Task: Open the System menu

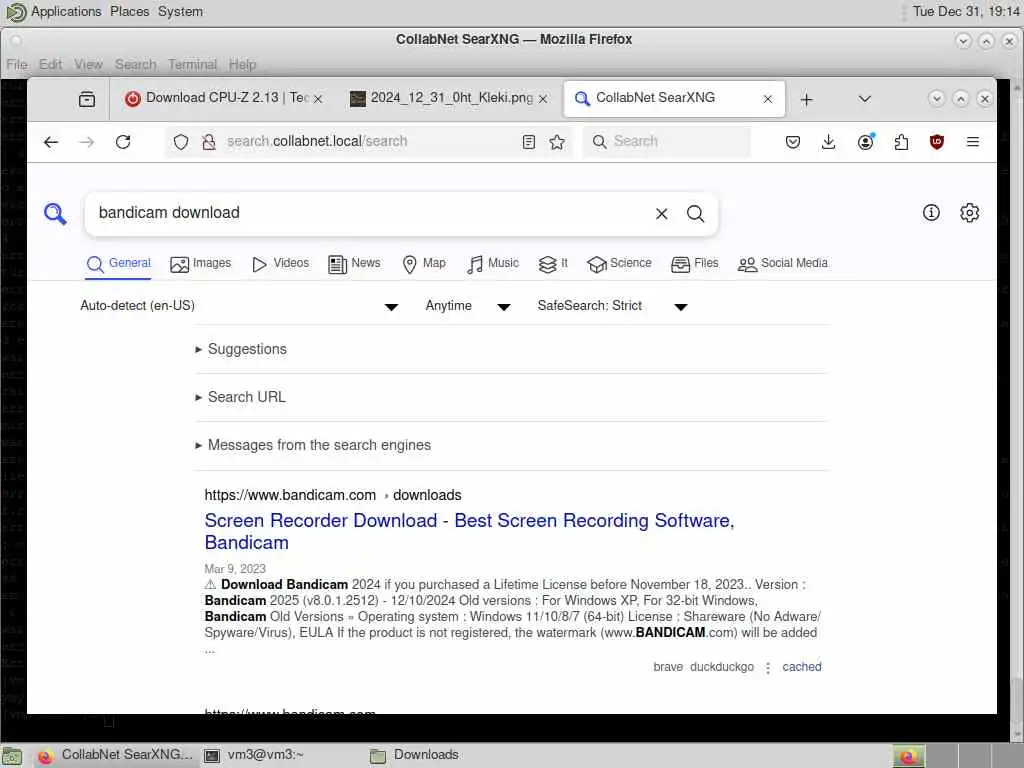Action: (x=180, y=12)
